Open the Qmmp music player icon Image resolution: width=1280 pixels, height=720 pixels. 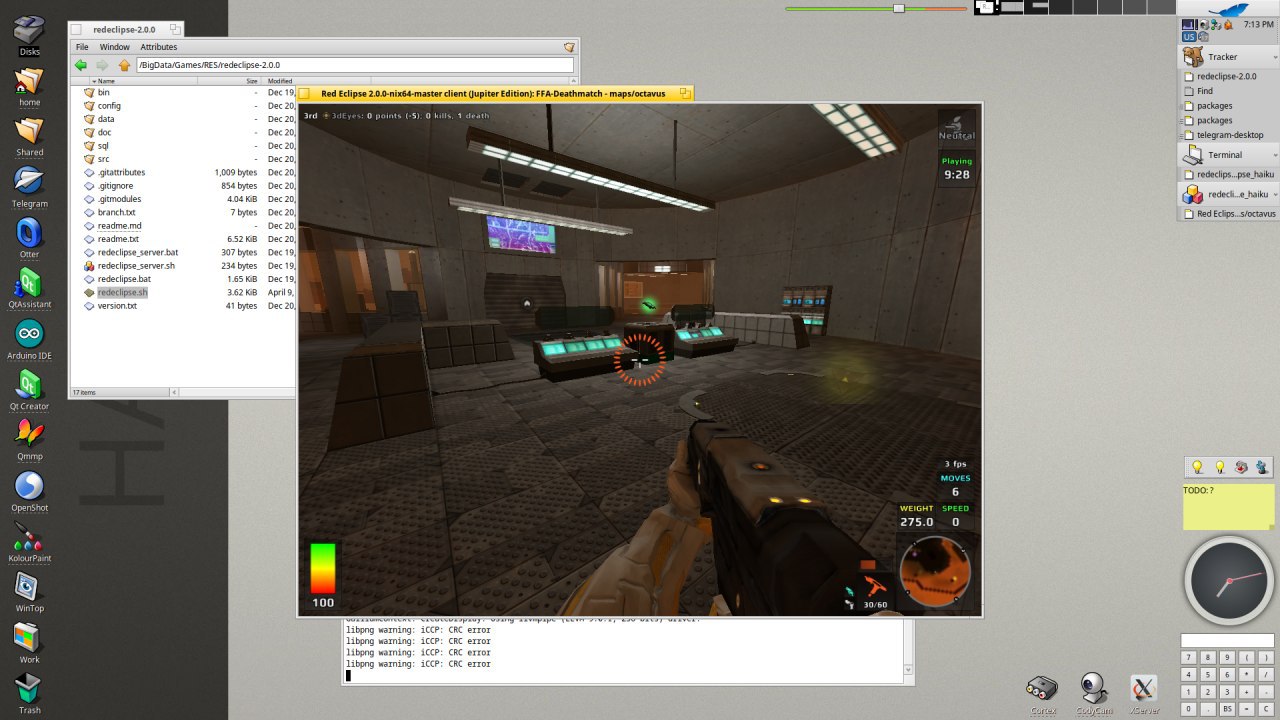(x=29, y=437)
